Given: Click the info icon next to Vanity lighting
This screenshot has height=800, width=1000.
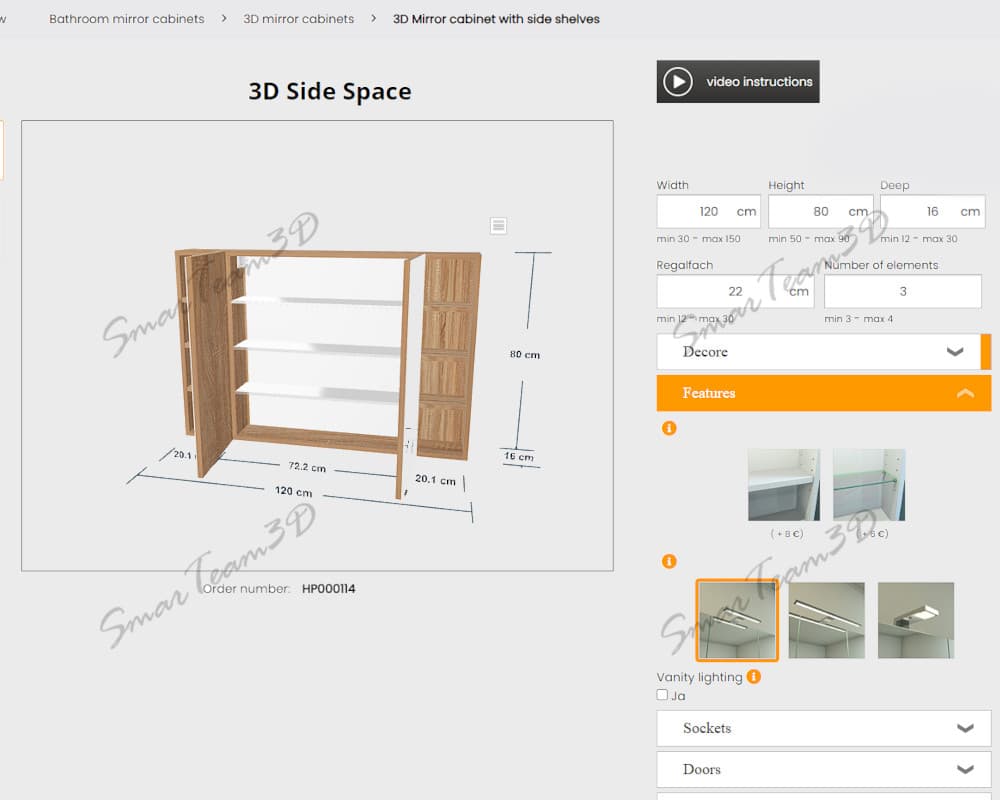Looking at the screenshot, I should (x=754, y=677).
